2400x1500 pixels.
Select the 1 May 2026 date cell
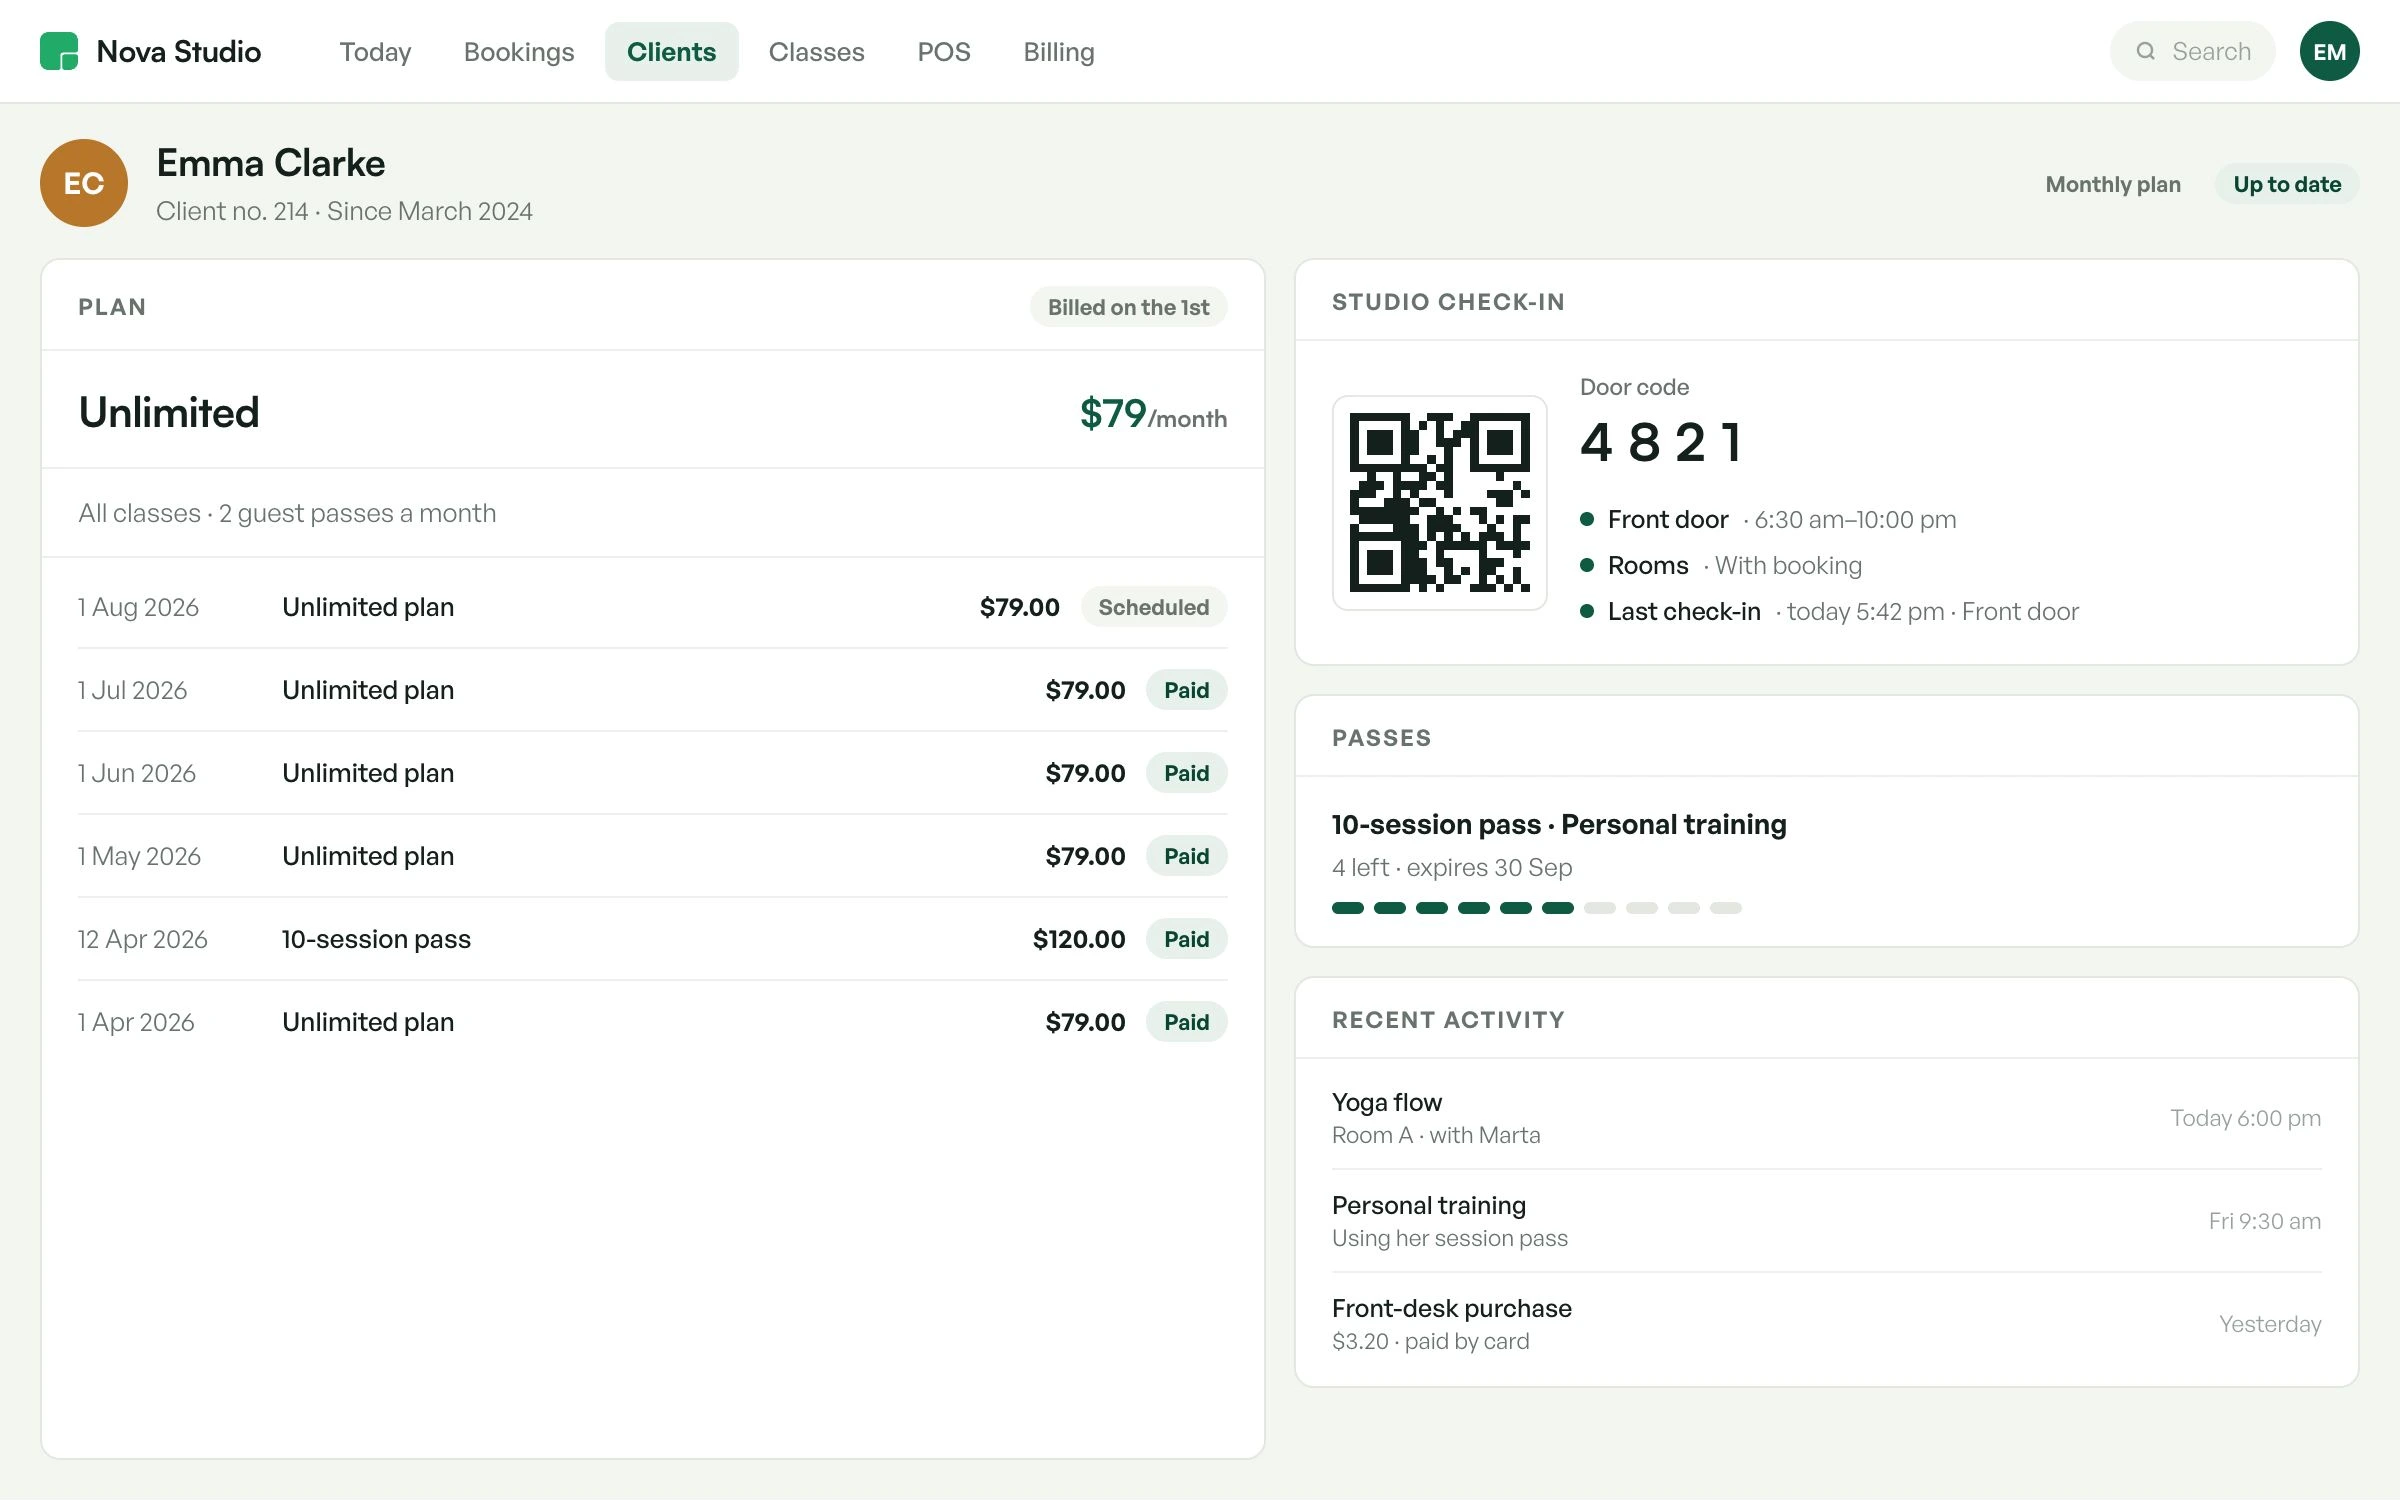pyautogui.click(x=139, y=856)
